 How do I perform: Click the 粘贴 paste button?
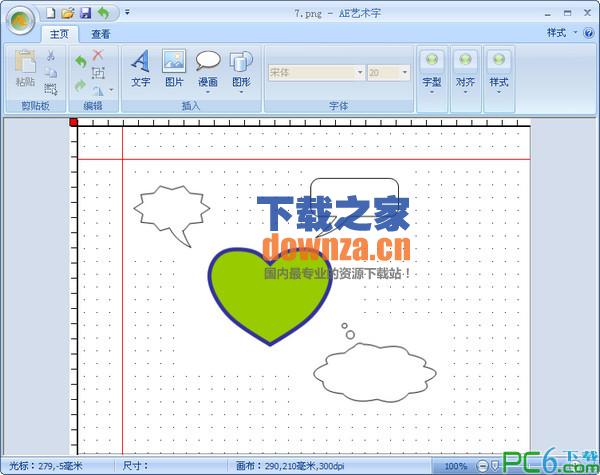click(25, 69)
